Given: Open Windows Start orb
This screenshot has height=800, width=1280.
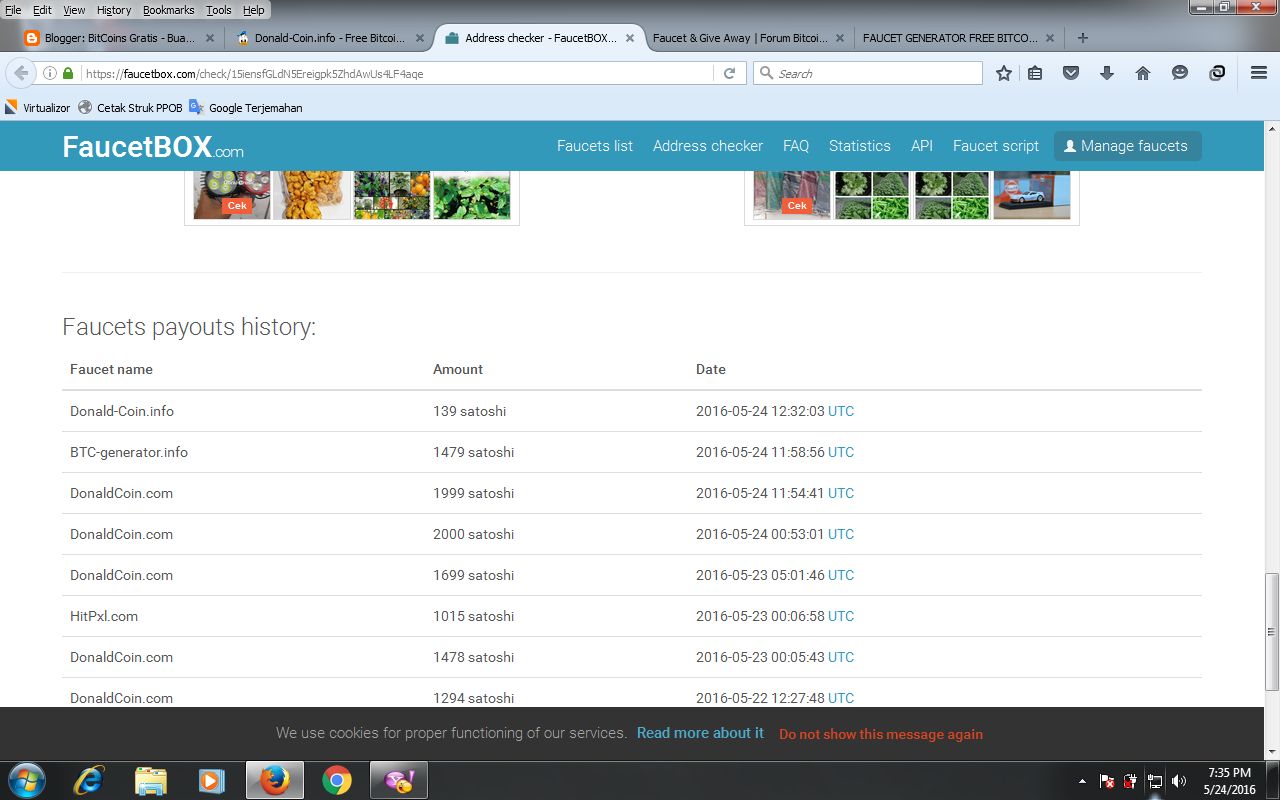Looking at the screenshot, I should pos(26,781).
